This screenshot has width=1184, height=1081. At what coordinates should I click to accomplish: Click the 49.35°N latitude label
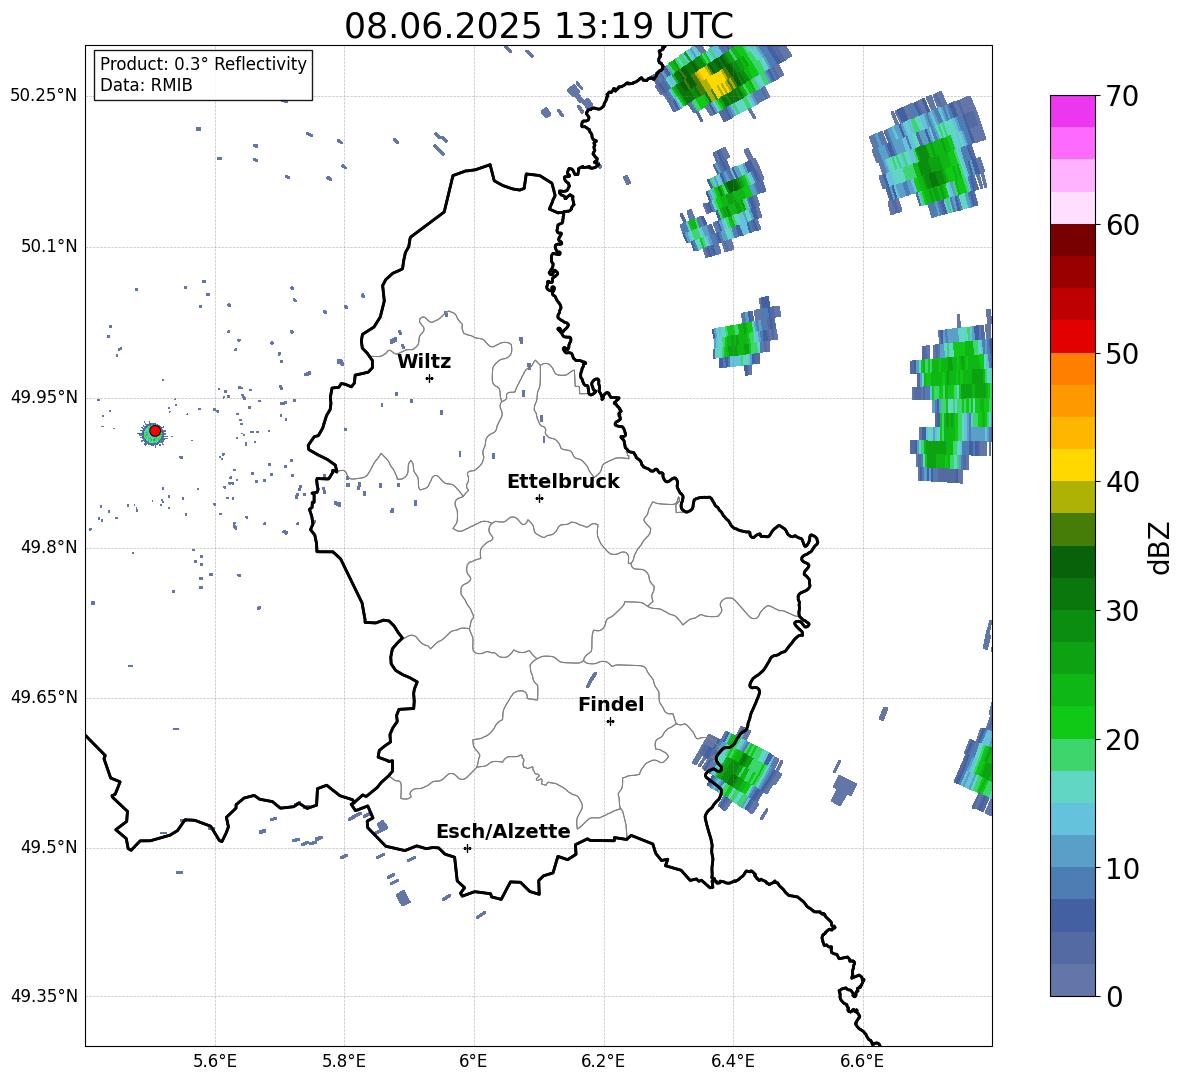[x=44, y=996]
